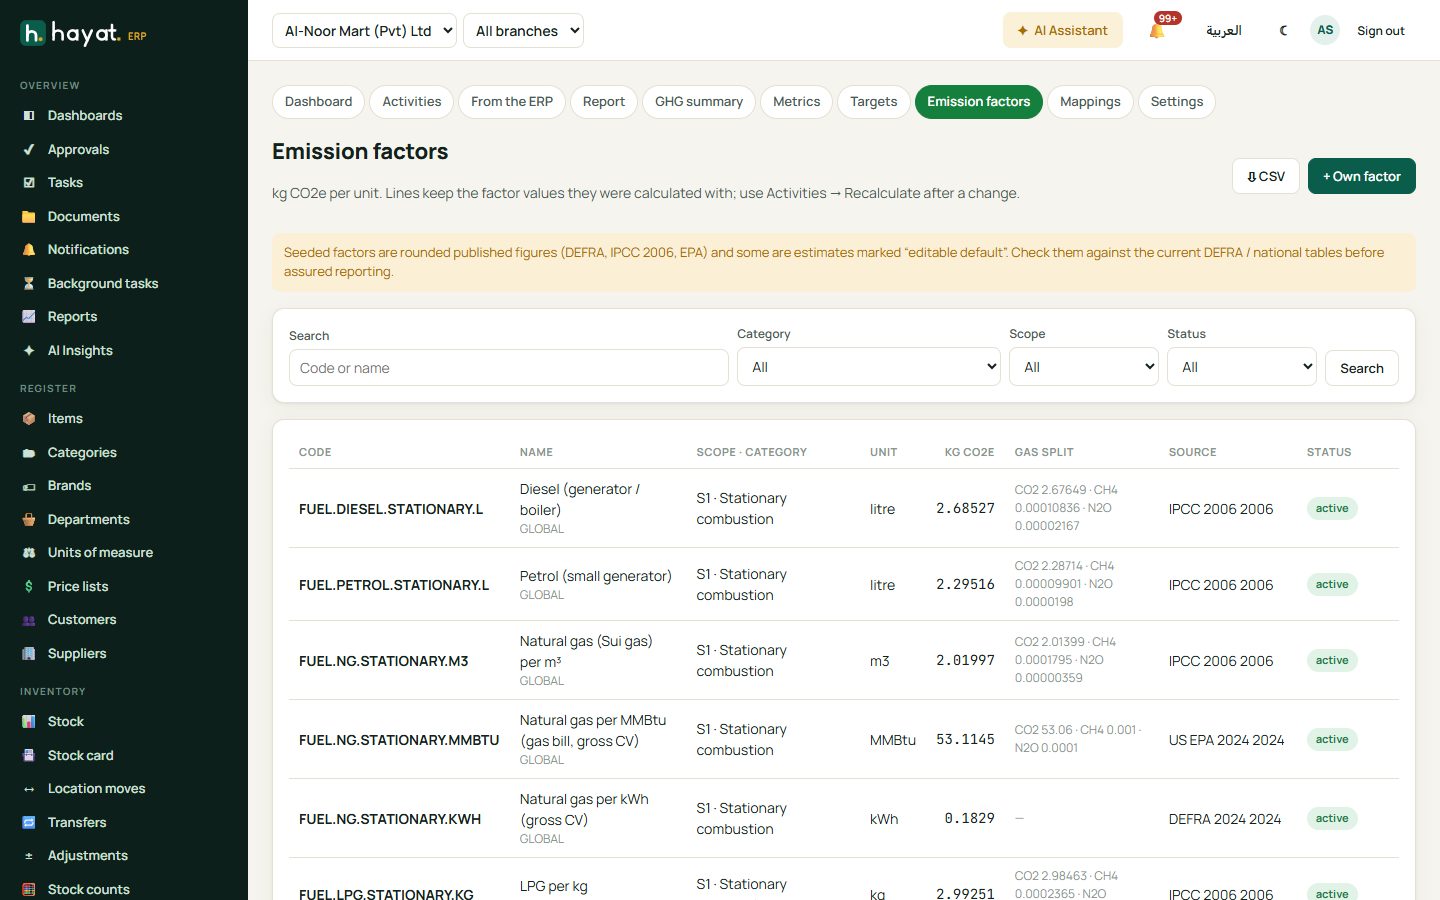Click the Departments briefcase icon
The image size is (1440, 900).
tap(29, 520)
